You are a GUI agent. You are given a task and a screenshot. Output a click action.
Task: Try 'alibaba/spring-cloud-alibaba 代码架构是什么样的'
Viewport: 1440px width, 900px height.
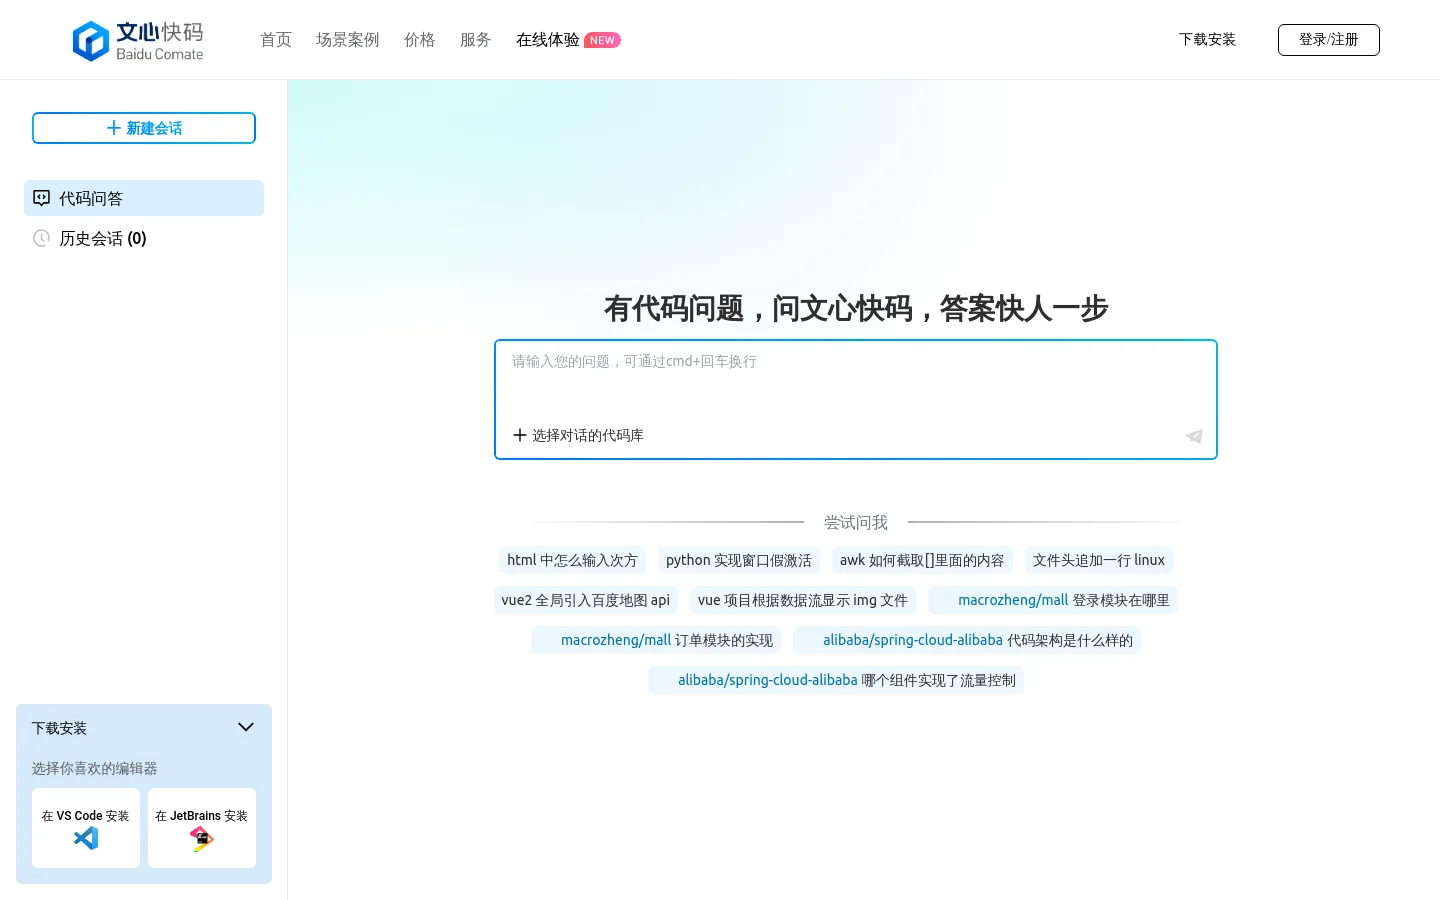tap(967, 640)
